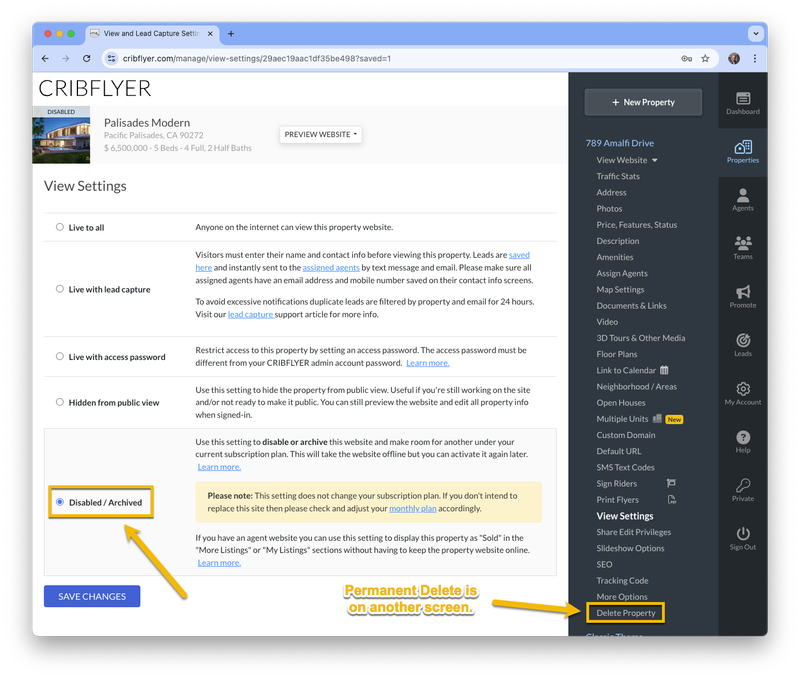
Task: Open Assign Agents menu item
Action: [622, 273]
